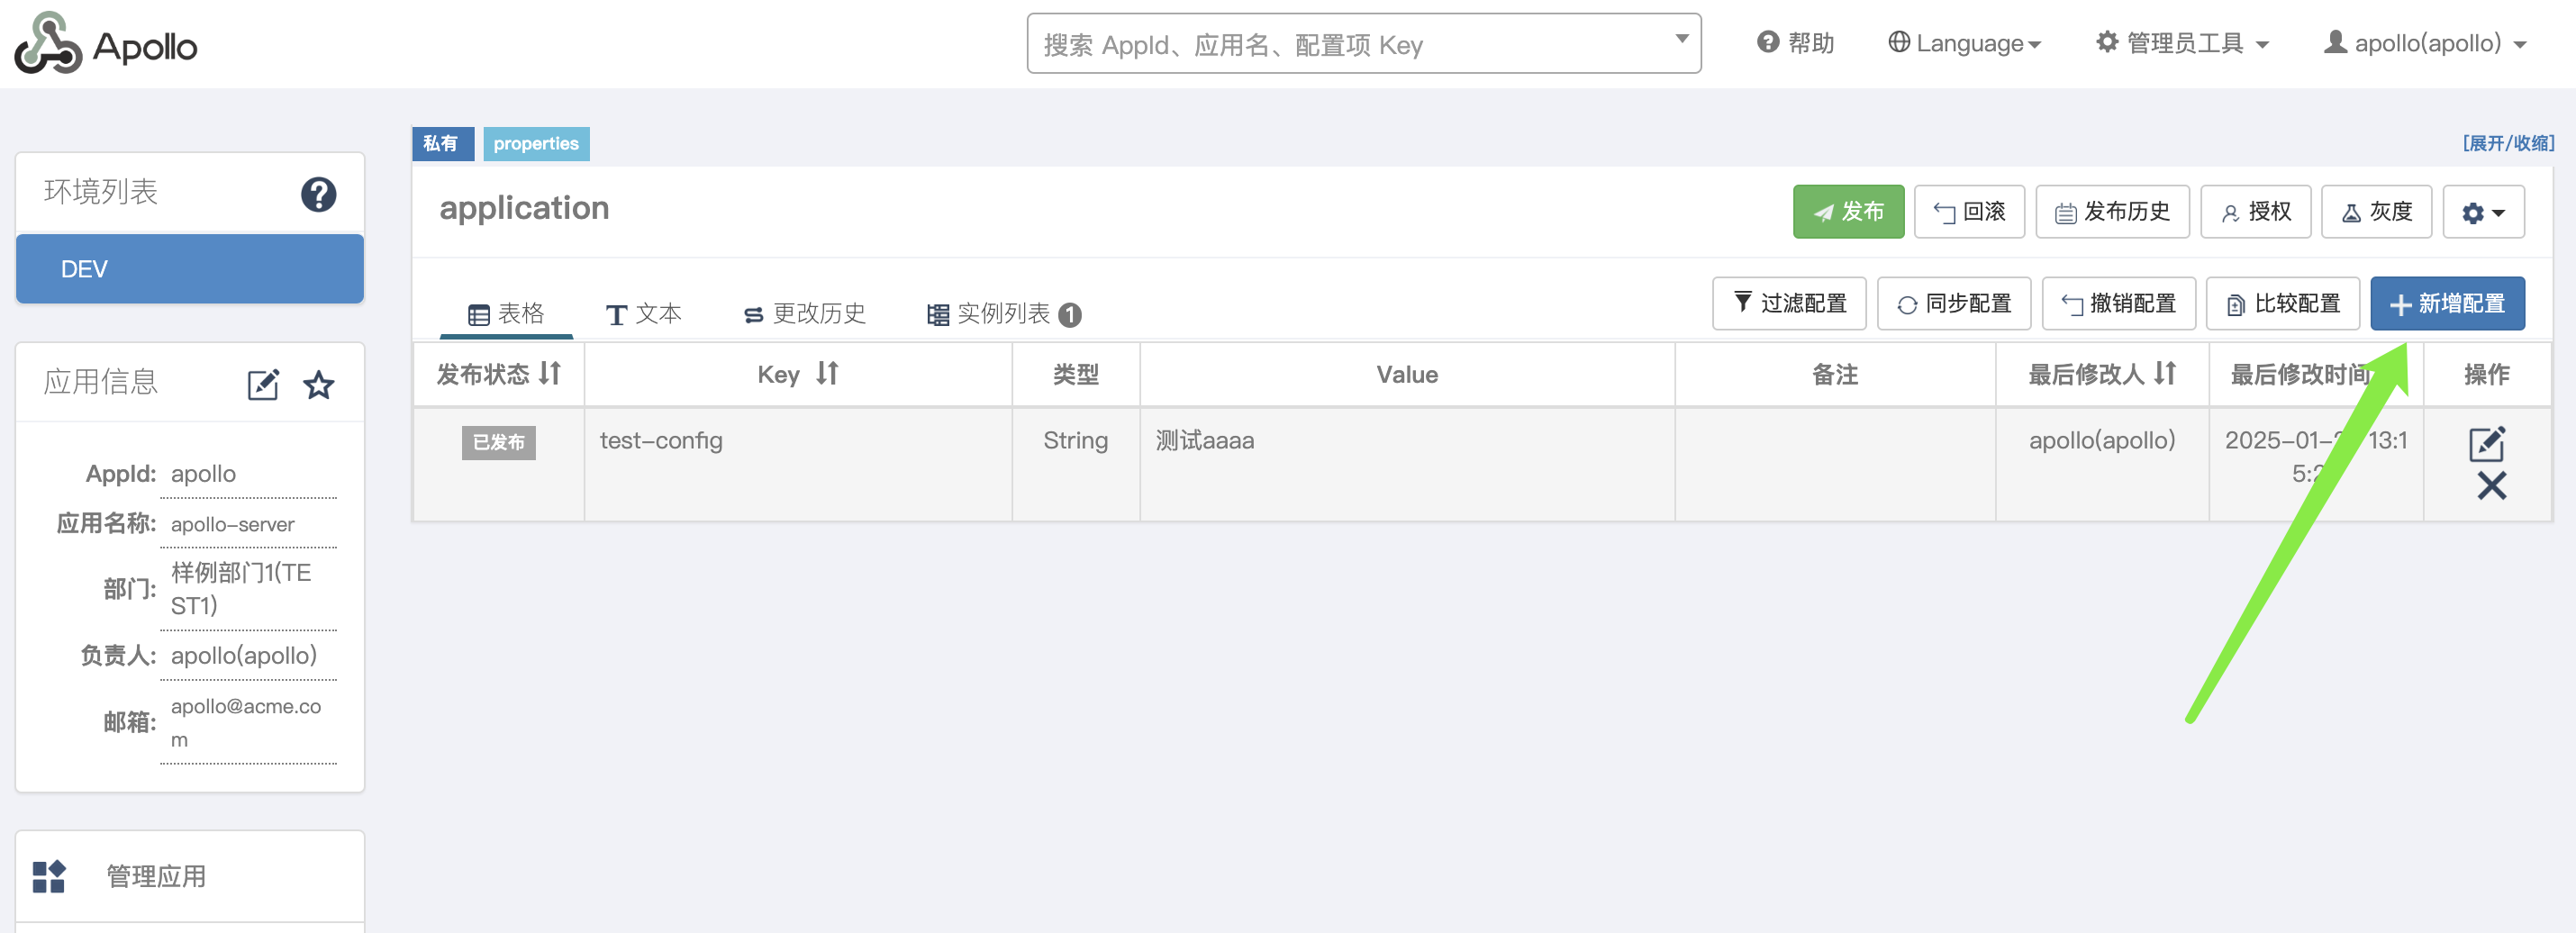Favorite the app with star icon
This screenshot has height=933, width=2576.
319,384
